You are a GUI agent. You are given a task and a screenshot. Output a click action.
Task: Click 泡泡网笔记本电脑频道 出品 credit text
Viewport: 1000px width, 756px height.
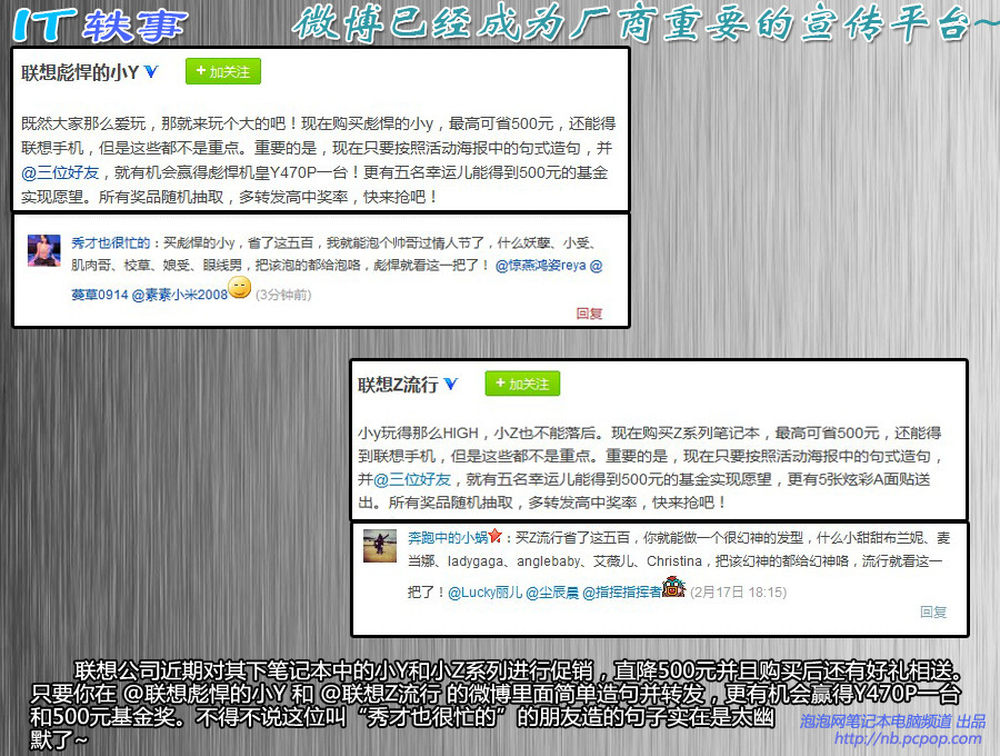click(893, 721)
